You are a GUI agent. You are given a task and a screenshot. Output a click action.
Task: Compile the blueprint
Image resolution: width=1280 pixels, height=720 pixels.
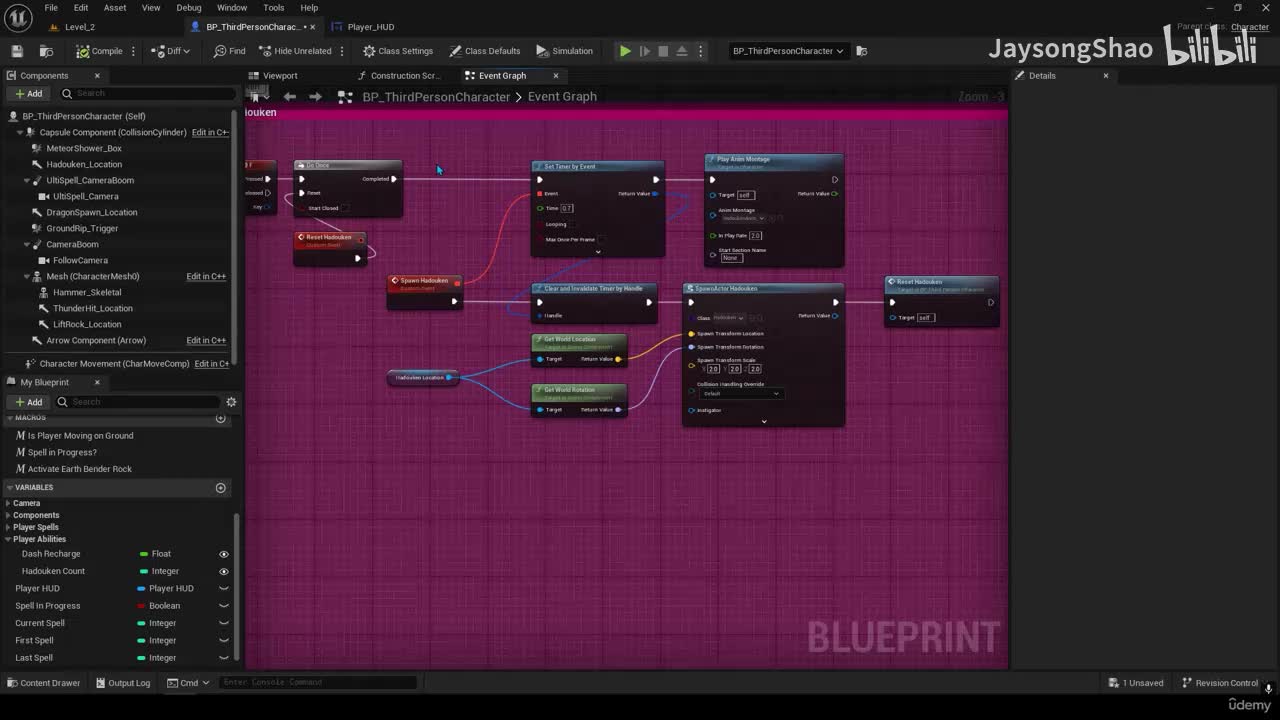[99, 51]
